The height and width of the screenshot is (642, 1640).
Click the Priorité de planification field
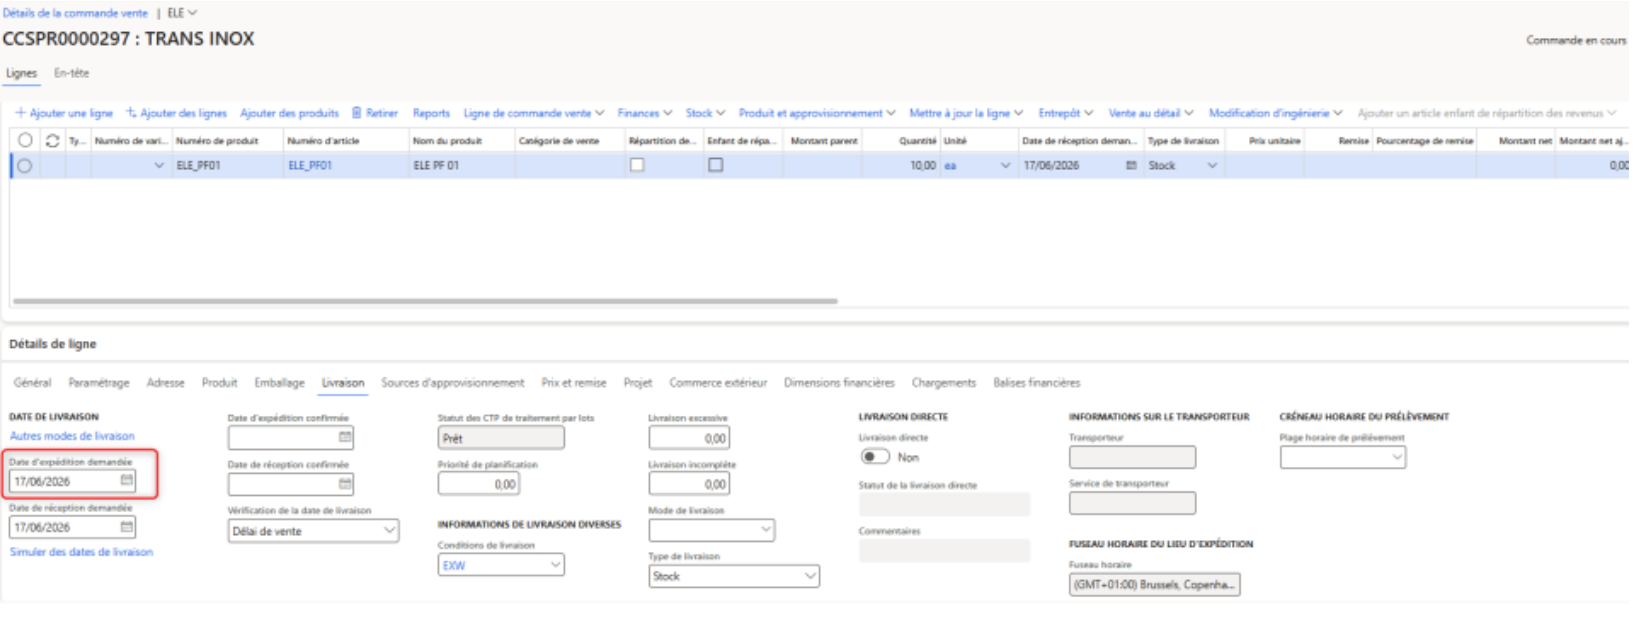pos(478,484)
